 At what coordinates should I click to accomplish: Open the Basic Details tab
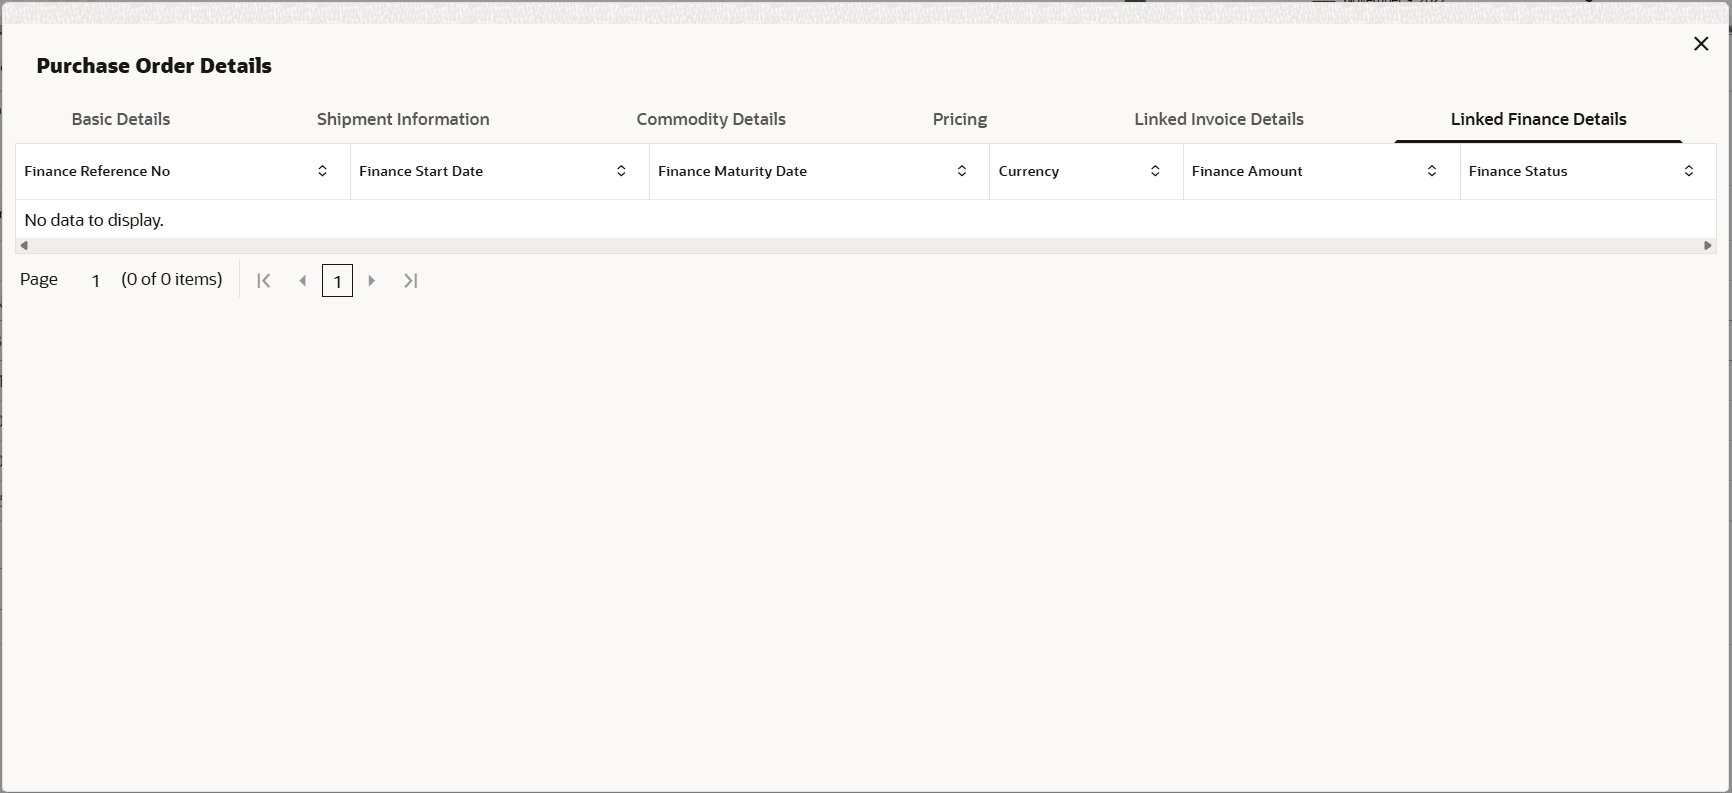click(x=121, y=119)
